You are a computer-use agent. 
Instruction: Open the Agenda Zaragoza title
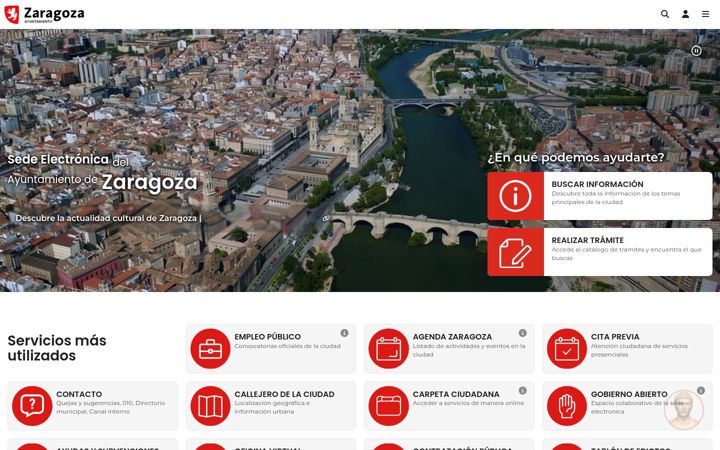point(452,337)
